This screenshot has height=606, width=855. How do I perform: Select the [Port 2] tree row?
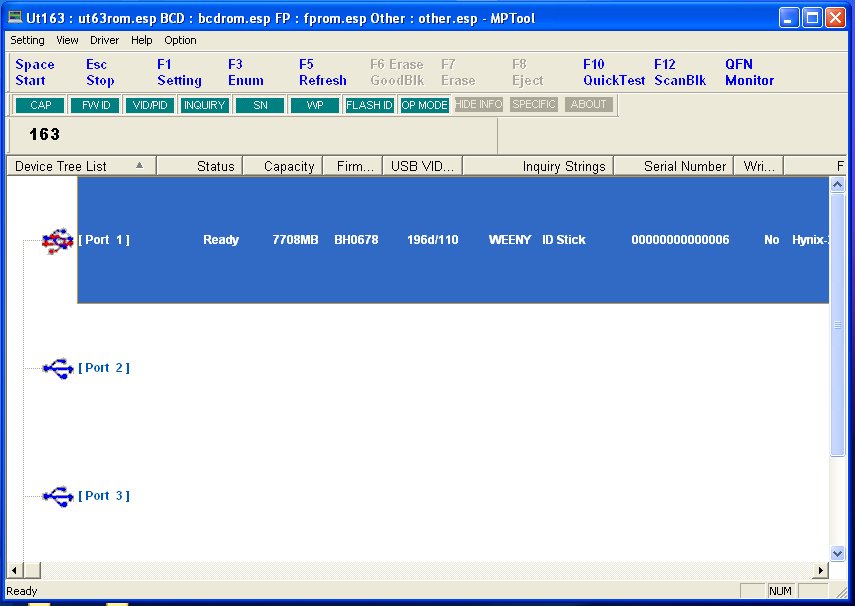(x=104, y=368)
